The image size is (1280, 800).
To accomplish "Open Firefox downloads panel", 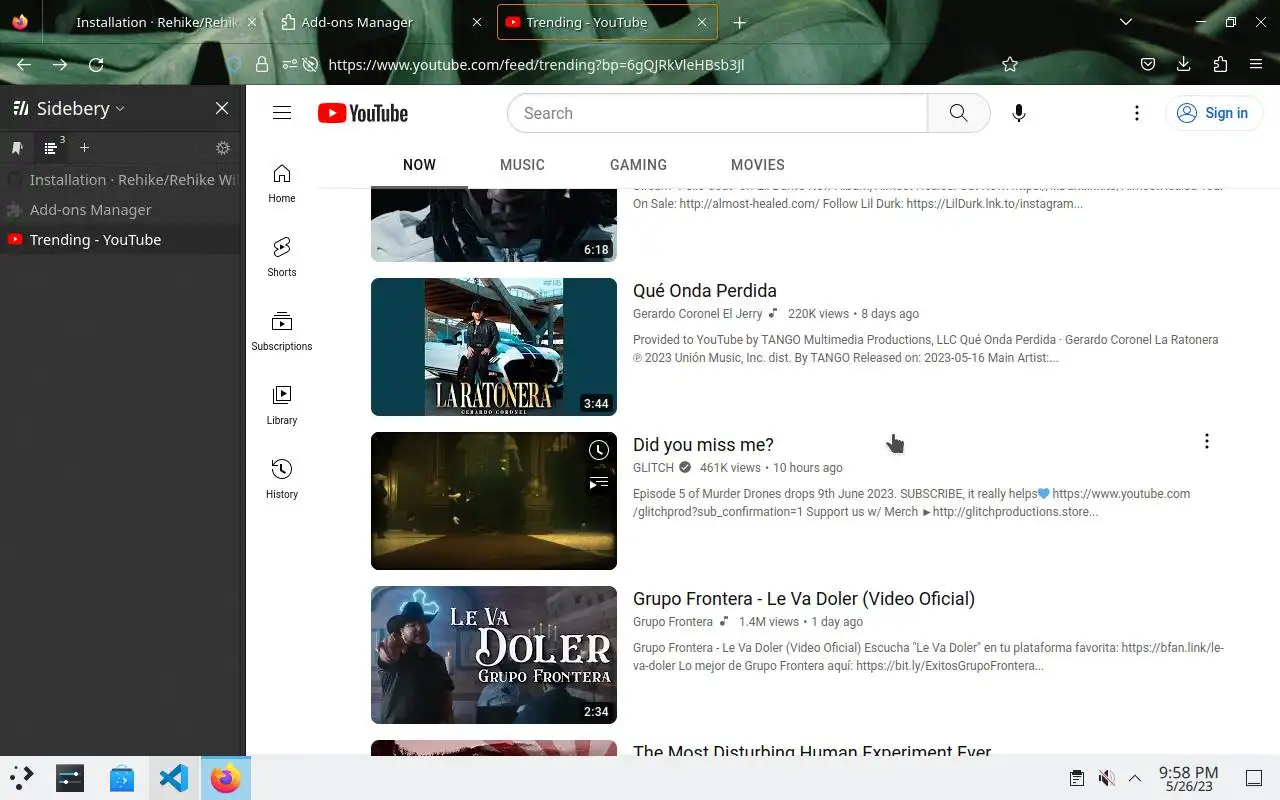I will tap(1184, 64).
